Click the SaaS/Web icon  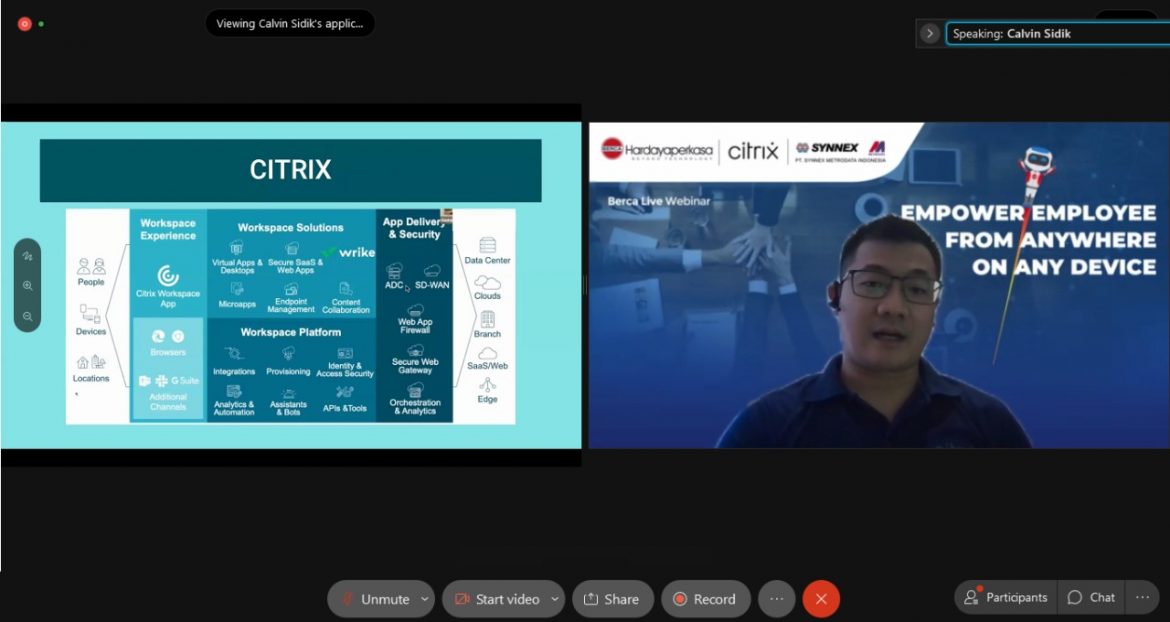[487, 354]
